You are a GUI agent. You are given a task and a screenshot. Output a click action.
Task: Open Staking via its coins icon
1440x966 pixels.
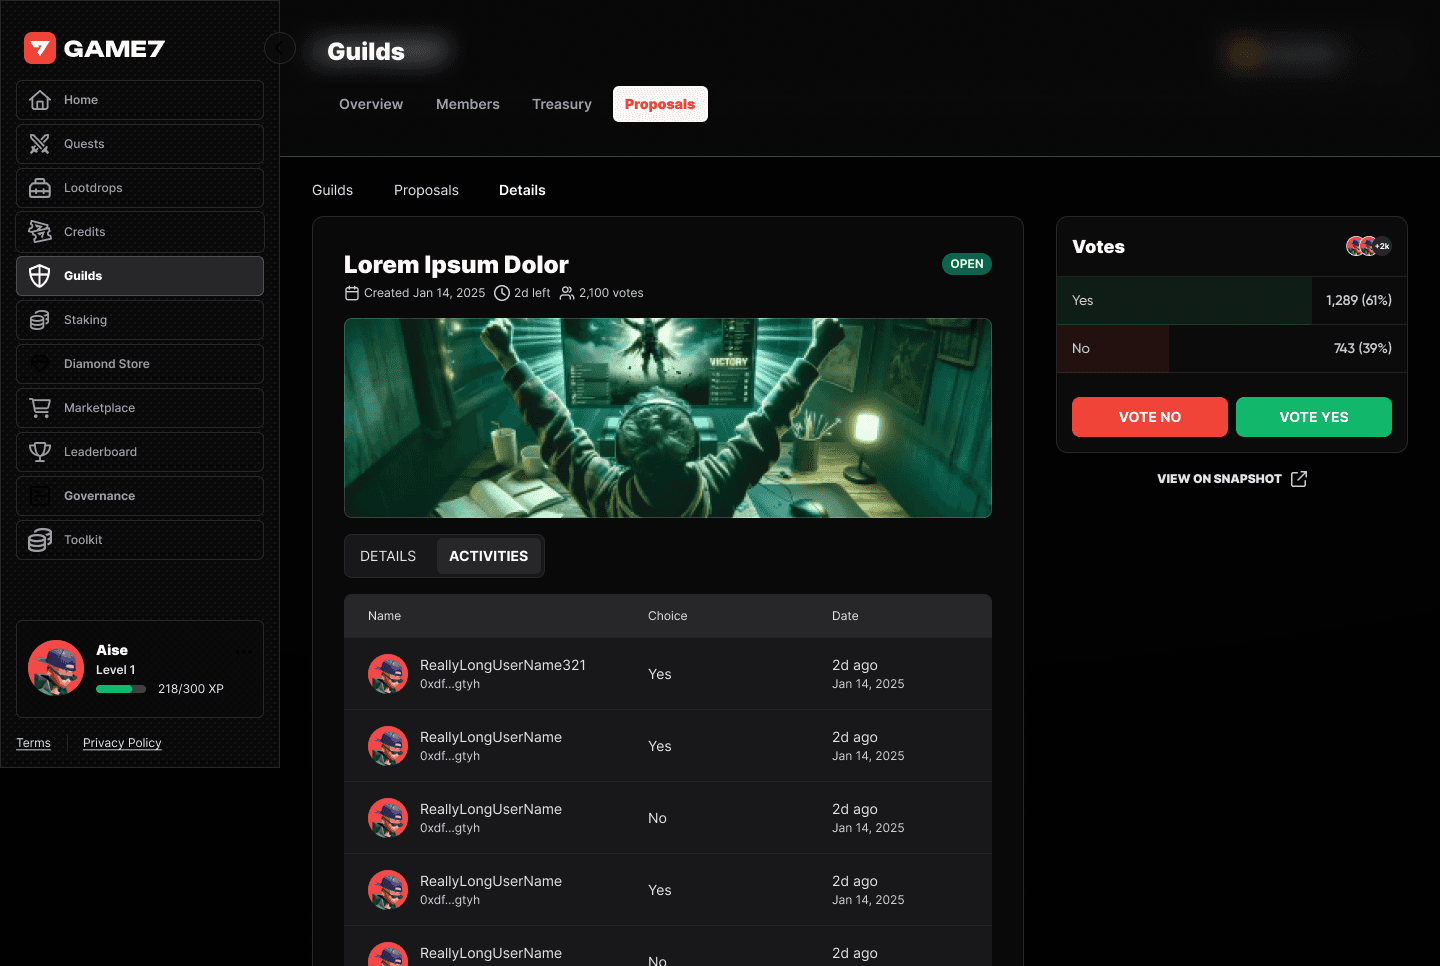click(40, 320)
